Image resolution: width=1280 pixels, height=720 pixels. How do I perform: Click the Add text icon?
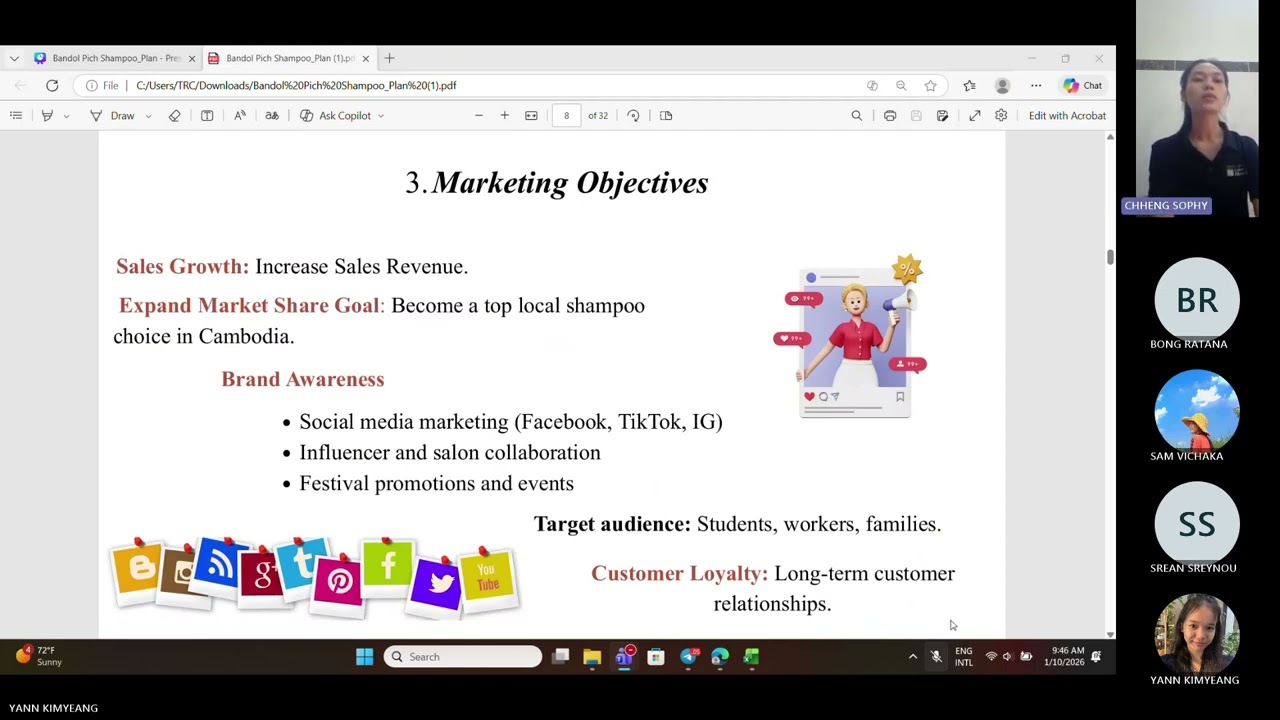(x=207, y=116)
